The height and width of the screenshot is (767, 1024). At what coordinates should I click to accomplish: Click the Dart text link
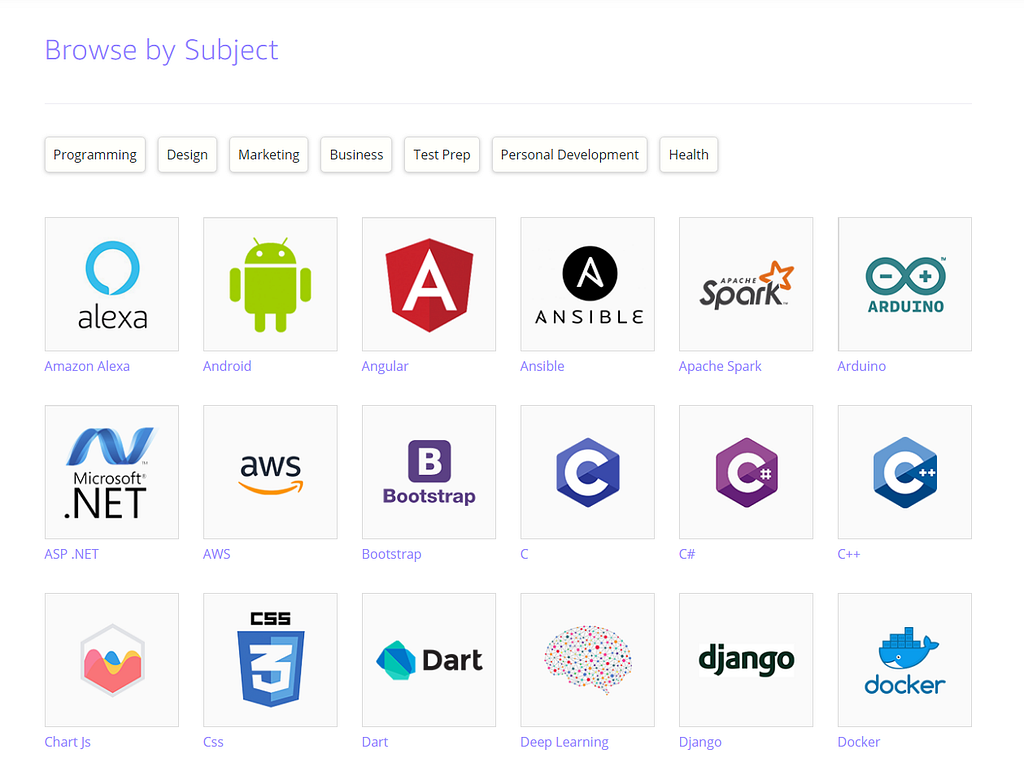375,742
